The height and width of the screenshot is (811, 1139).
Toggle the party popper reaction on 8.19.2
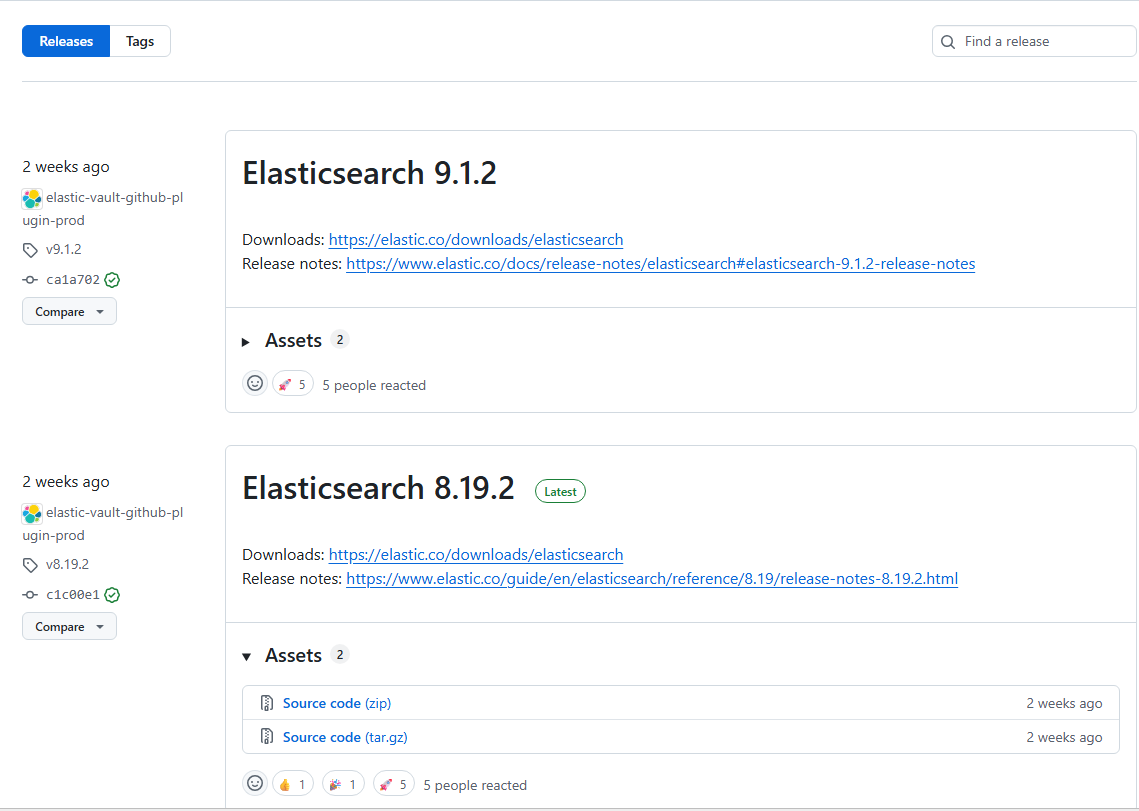(x=342, y=783)
